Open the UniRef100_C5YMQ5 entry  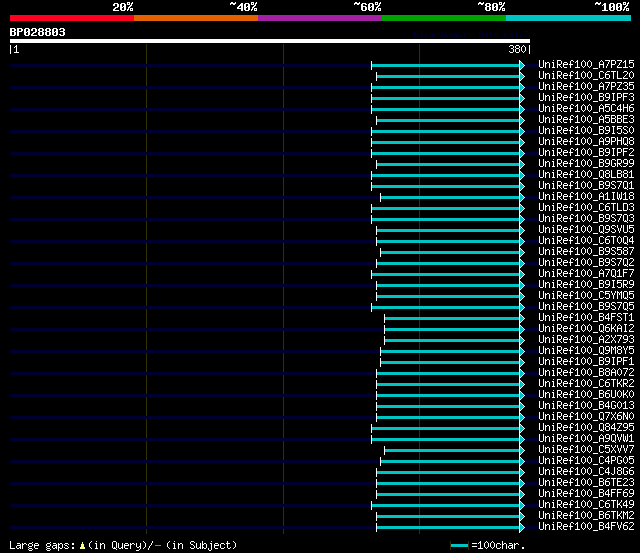[x=586, y=296]
